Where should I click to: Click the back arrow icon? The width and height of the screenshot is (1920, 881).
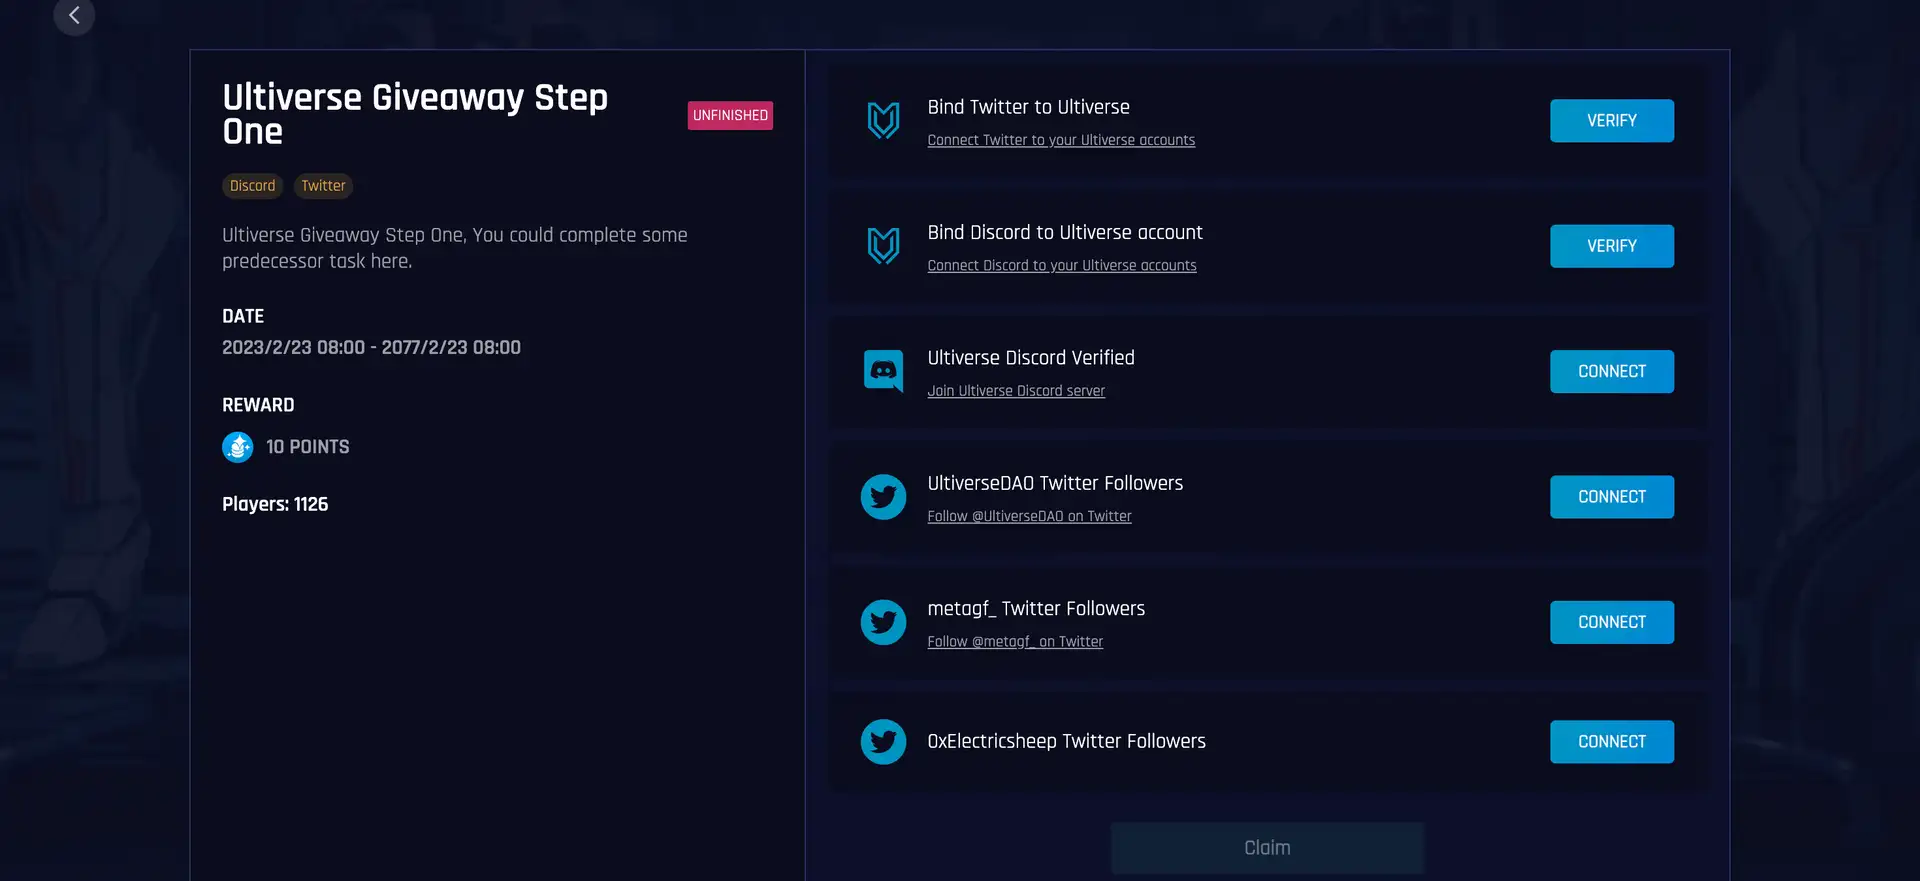(x=74, y=15)
